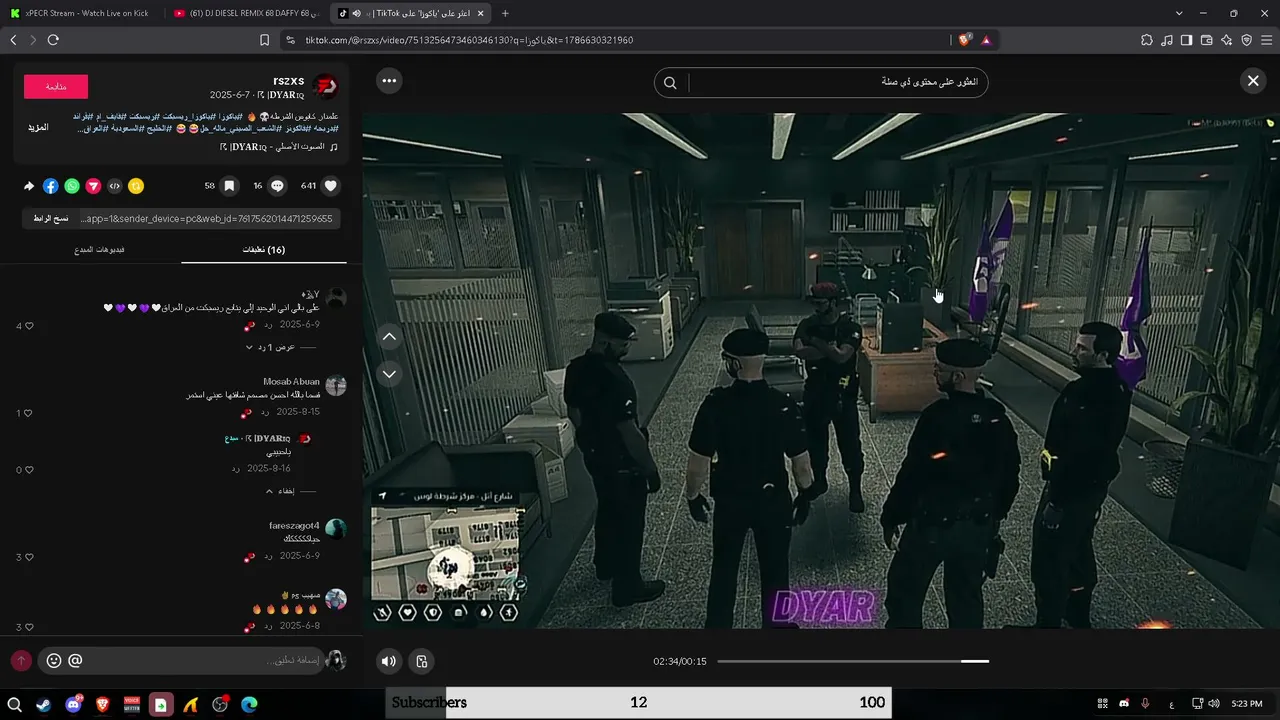The height and width of the screenshot is (720, 1280).
Task: Open the browser tab search dropdown
Action: point(1179,13)
